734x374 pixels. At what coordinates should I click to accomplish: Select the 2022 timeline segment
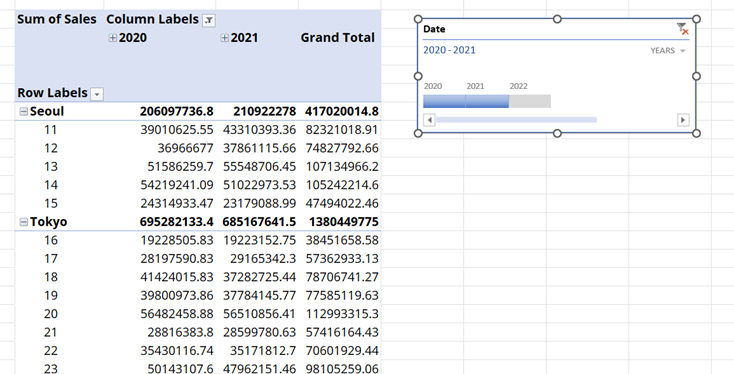(x=530, y=101)
